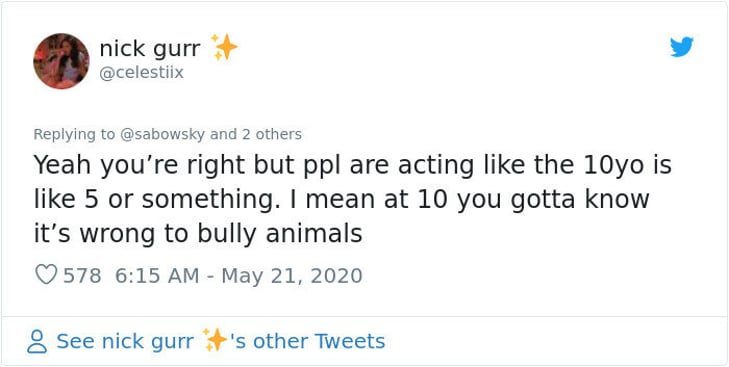
Task: Click the sparkle emoji in the footer link
Action: pos(215,340)
